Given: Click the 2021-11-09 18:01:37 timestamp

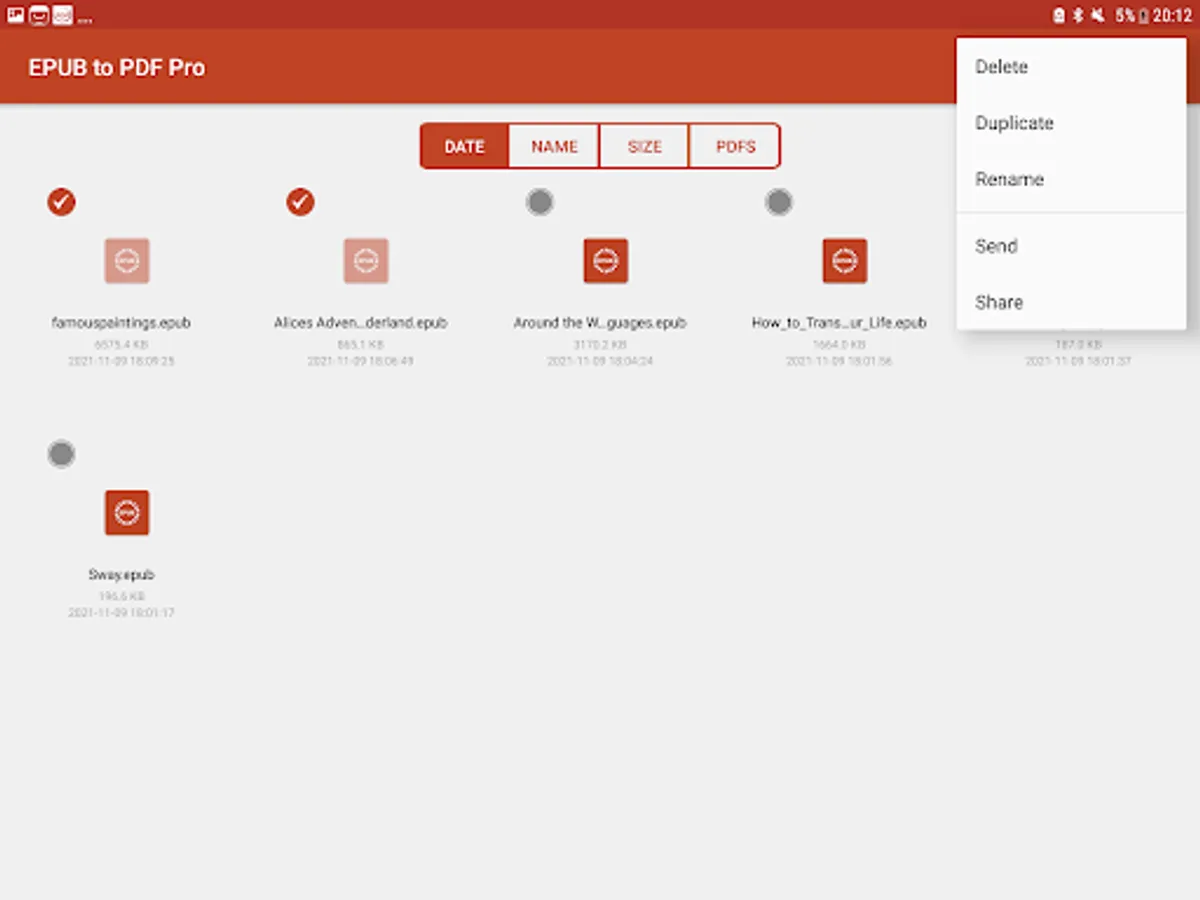Looking at the screenshot, I should [1078, 361].
